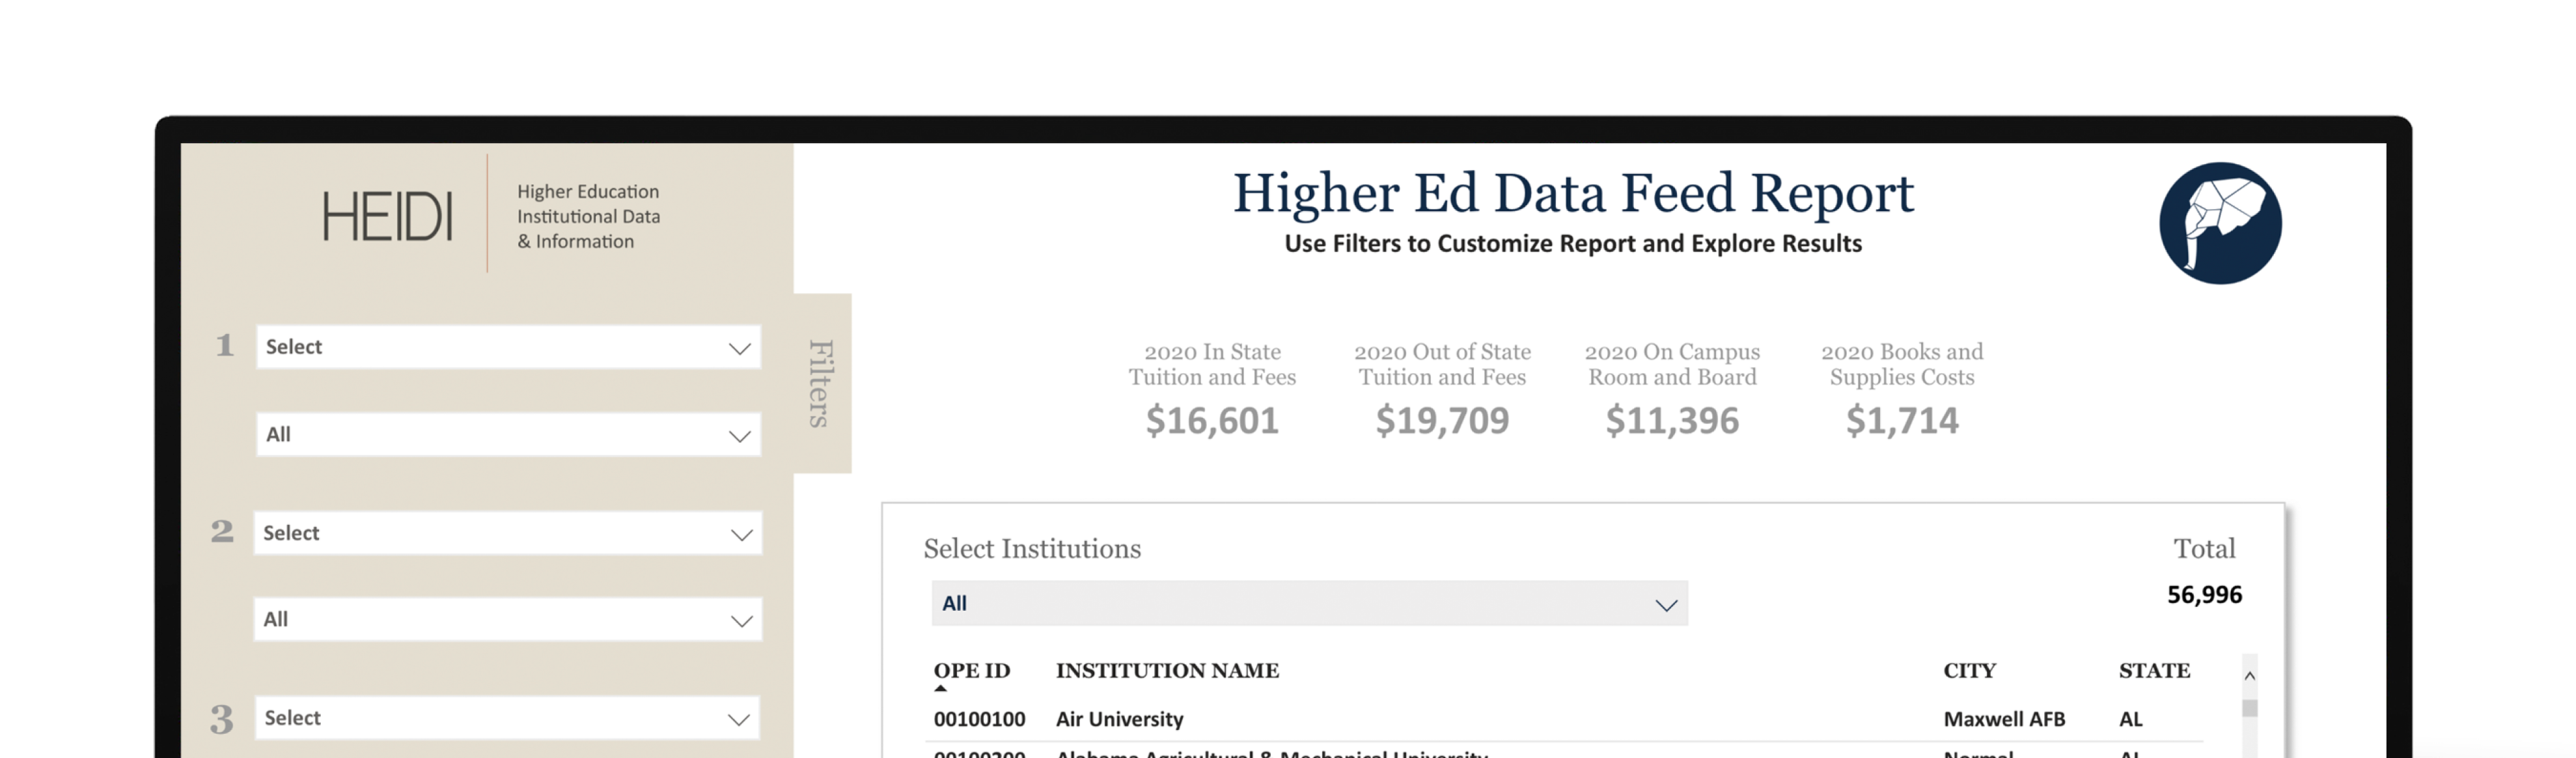This screenshot has height=758, width=2576.
Task: Open the filter 3 Select dropdown
Action: coord(508,718)
